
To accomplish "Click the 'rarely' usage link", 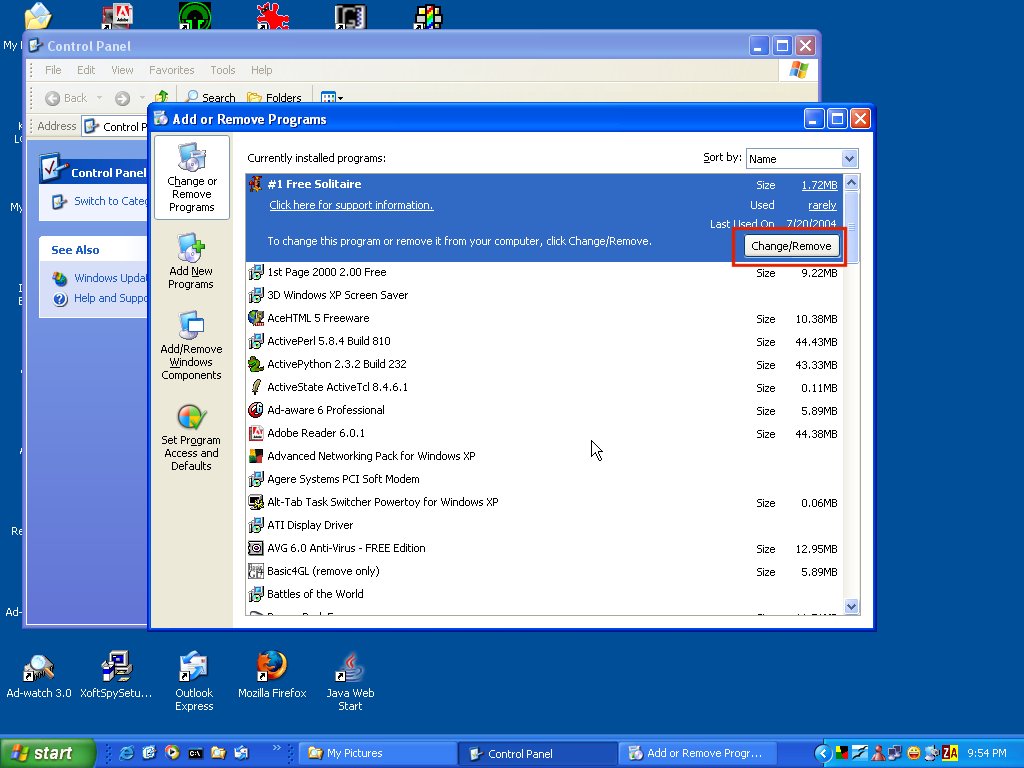I will point(822,205).
